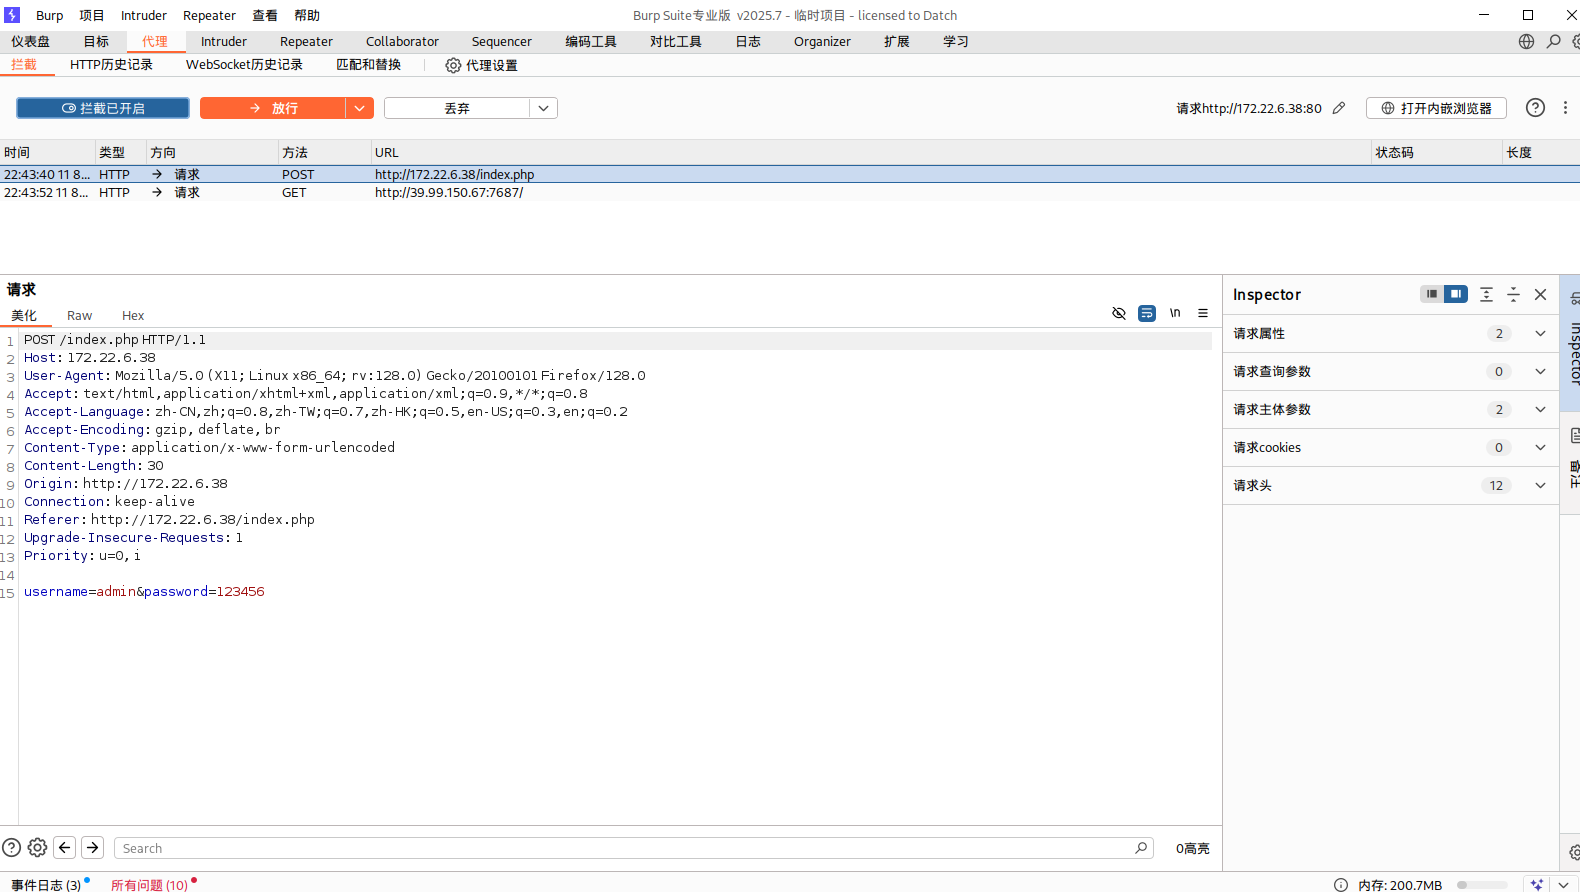Open search help icon at bottom left
1580x892 pixels.
pyautogui.click(x=11, y=847)
